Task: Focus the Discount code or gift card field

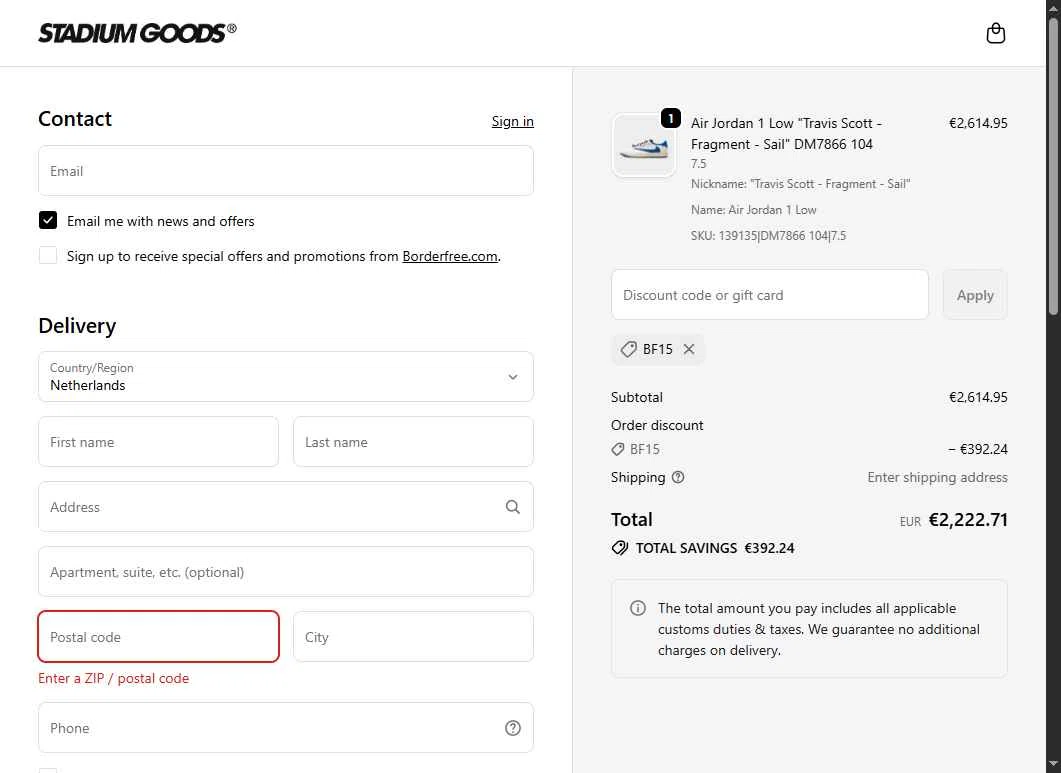Action: (x=770, y=295)
